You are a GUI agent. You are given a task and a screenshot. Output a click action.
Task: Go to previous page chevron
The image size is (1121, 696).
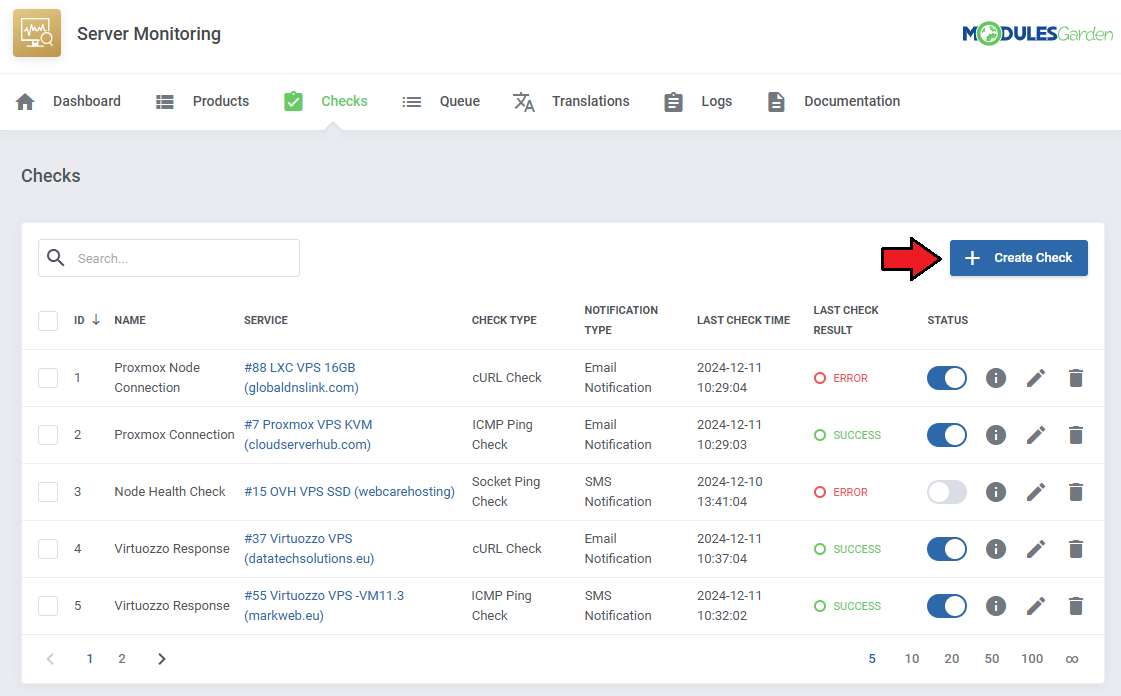click(50, 659)
